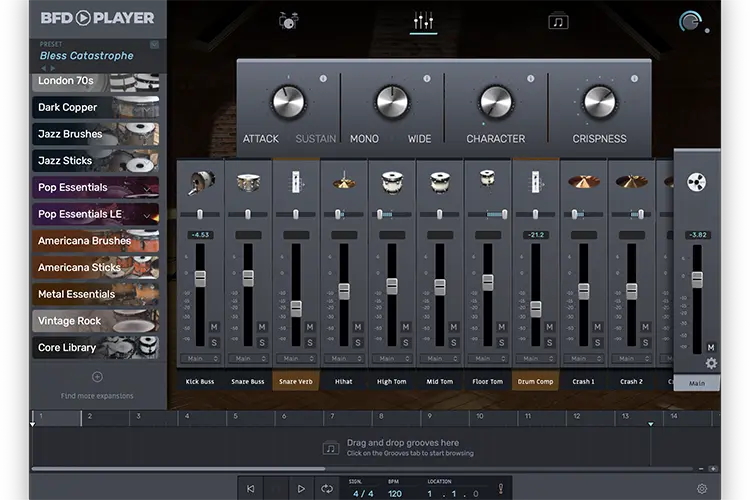Click the Floor Tom pan slider
750x500 pixels.
pyautogui.click(x=487, y=214)
